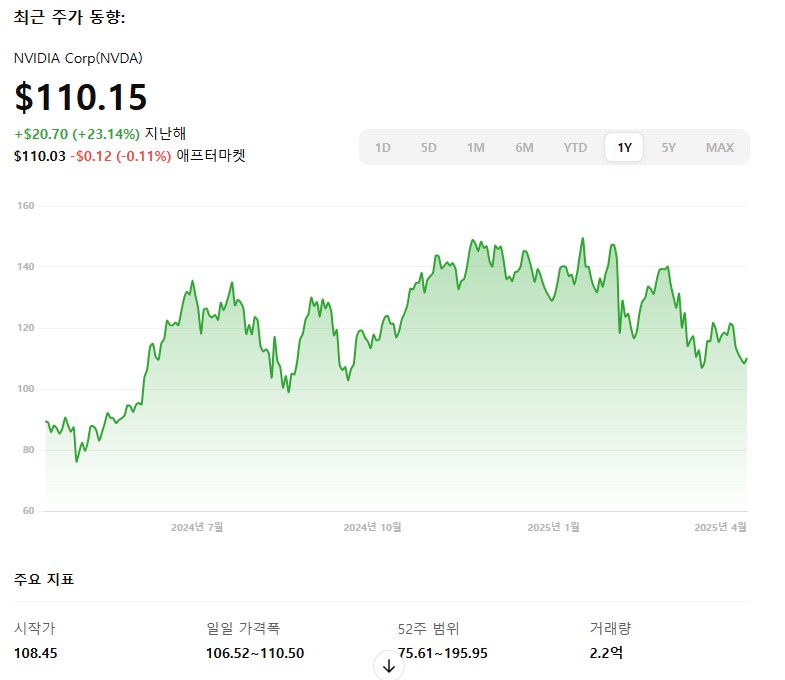Click the +$20.70 (+23.14%) change value
This screenshot has width=785, height=680.
click(x=77, y=134)
